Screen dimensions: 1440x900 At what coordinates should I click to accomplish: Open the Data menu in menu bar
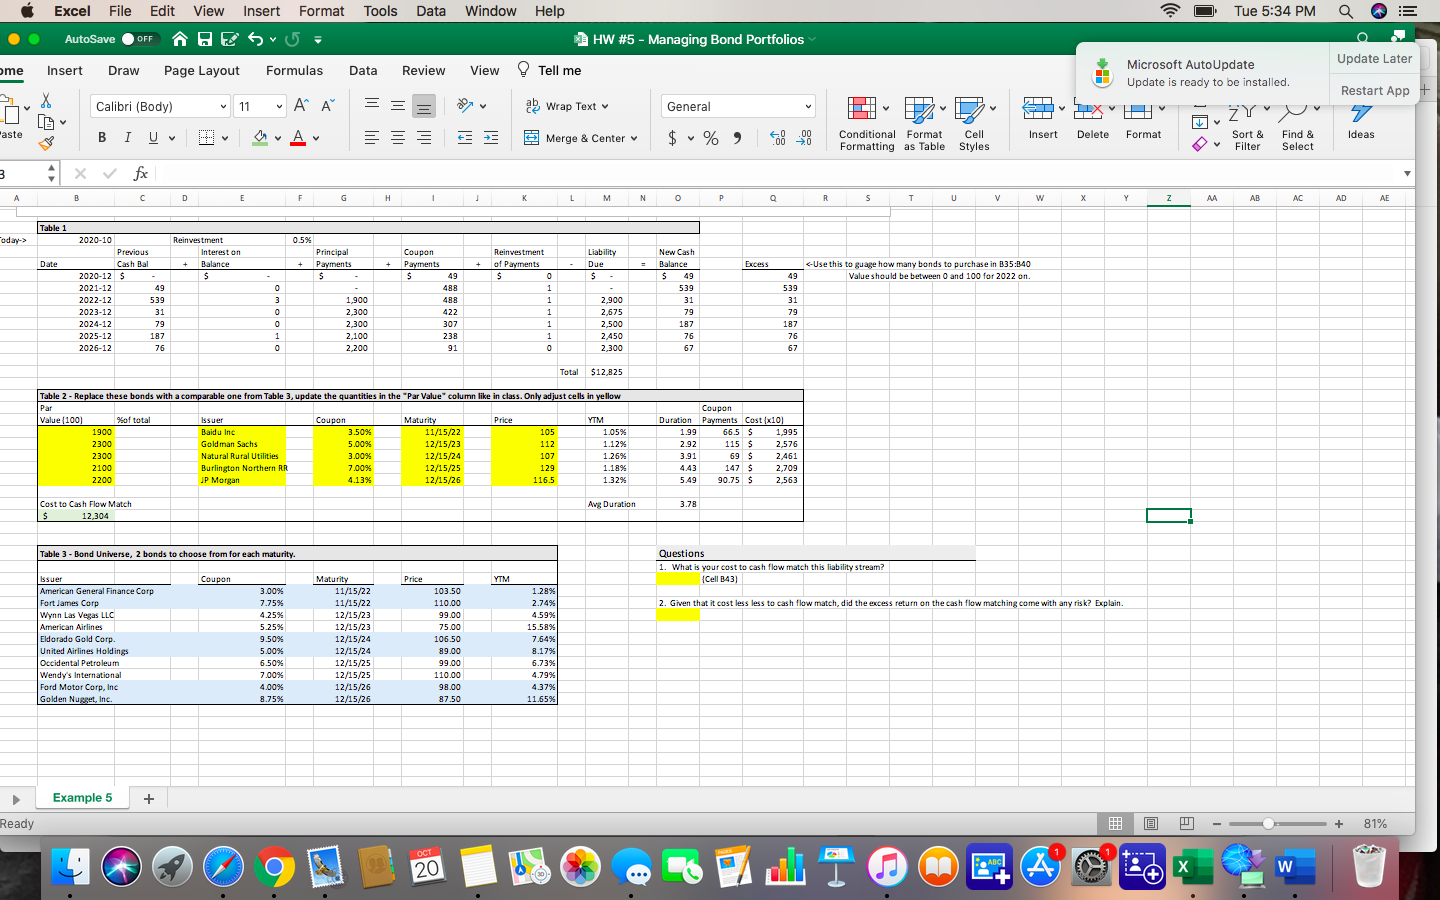coord(430,11)
